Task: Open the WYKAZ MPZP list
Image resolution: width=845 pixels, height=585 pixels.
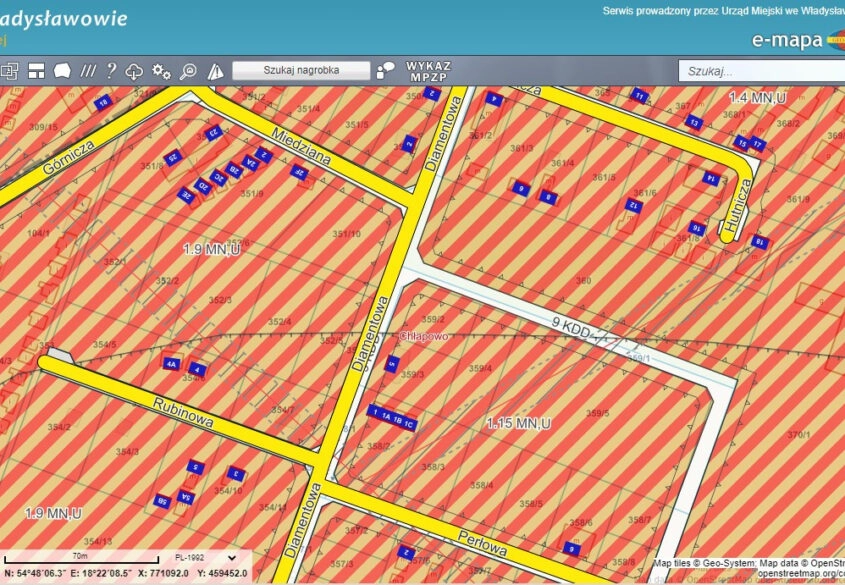Action: coord(428,71)
